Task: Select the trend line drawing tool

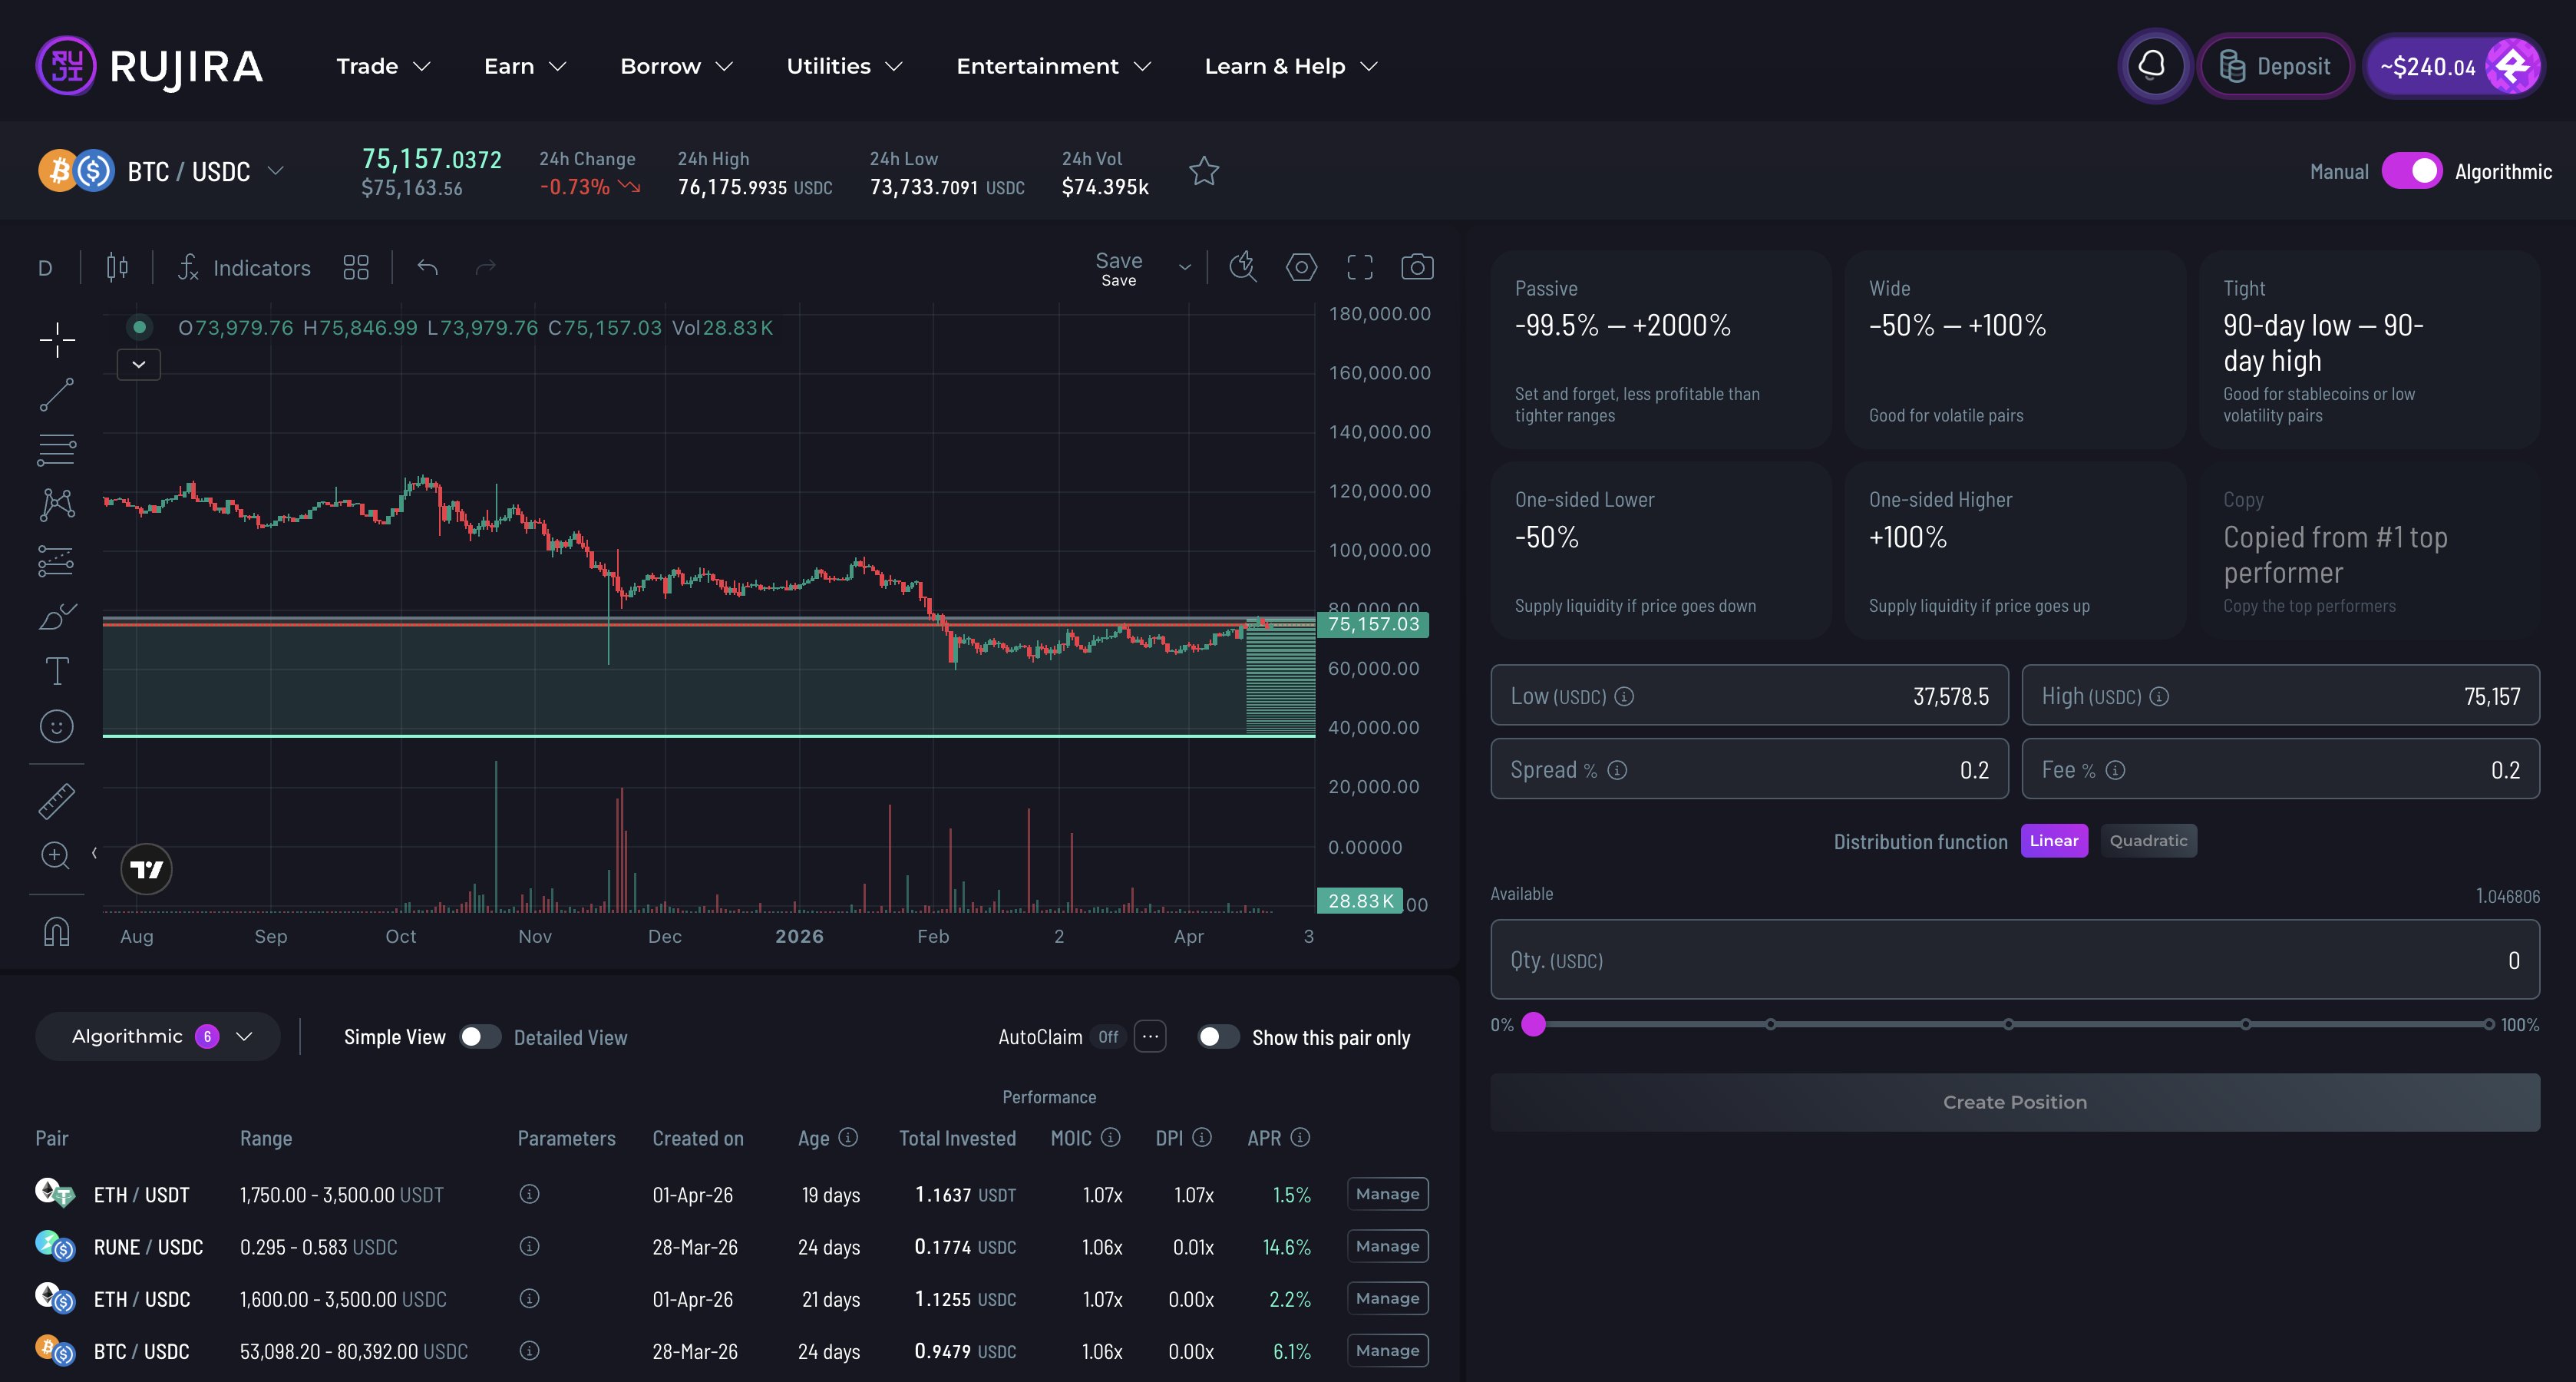Action: [57, 395]
